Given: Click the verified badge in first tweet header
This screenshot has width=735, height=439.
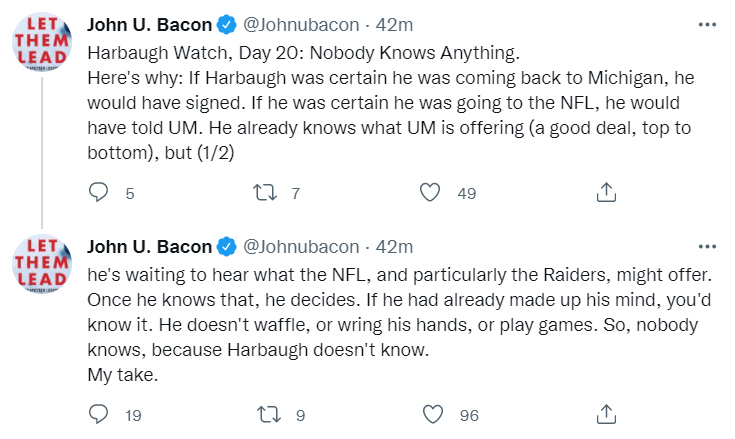Looking at the screenshot, I should coord(227,25).
